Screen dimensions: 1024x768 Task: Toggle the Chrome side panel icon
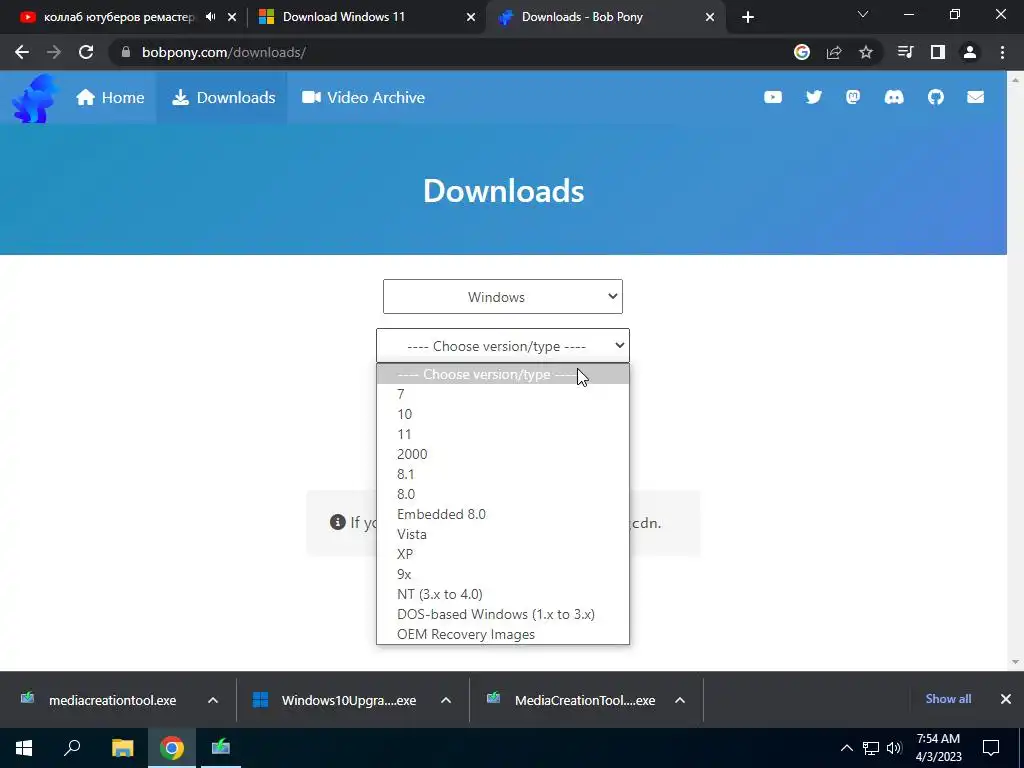(937, 52)
